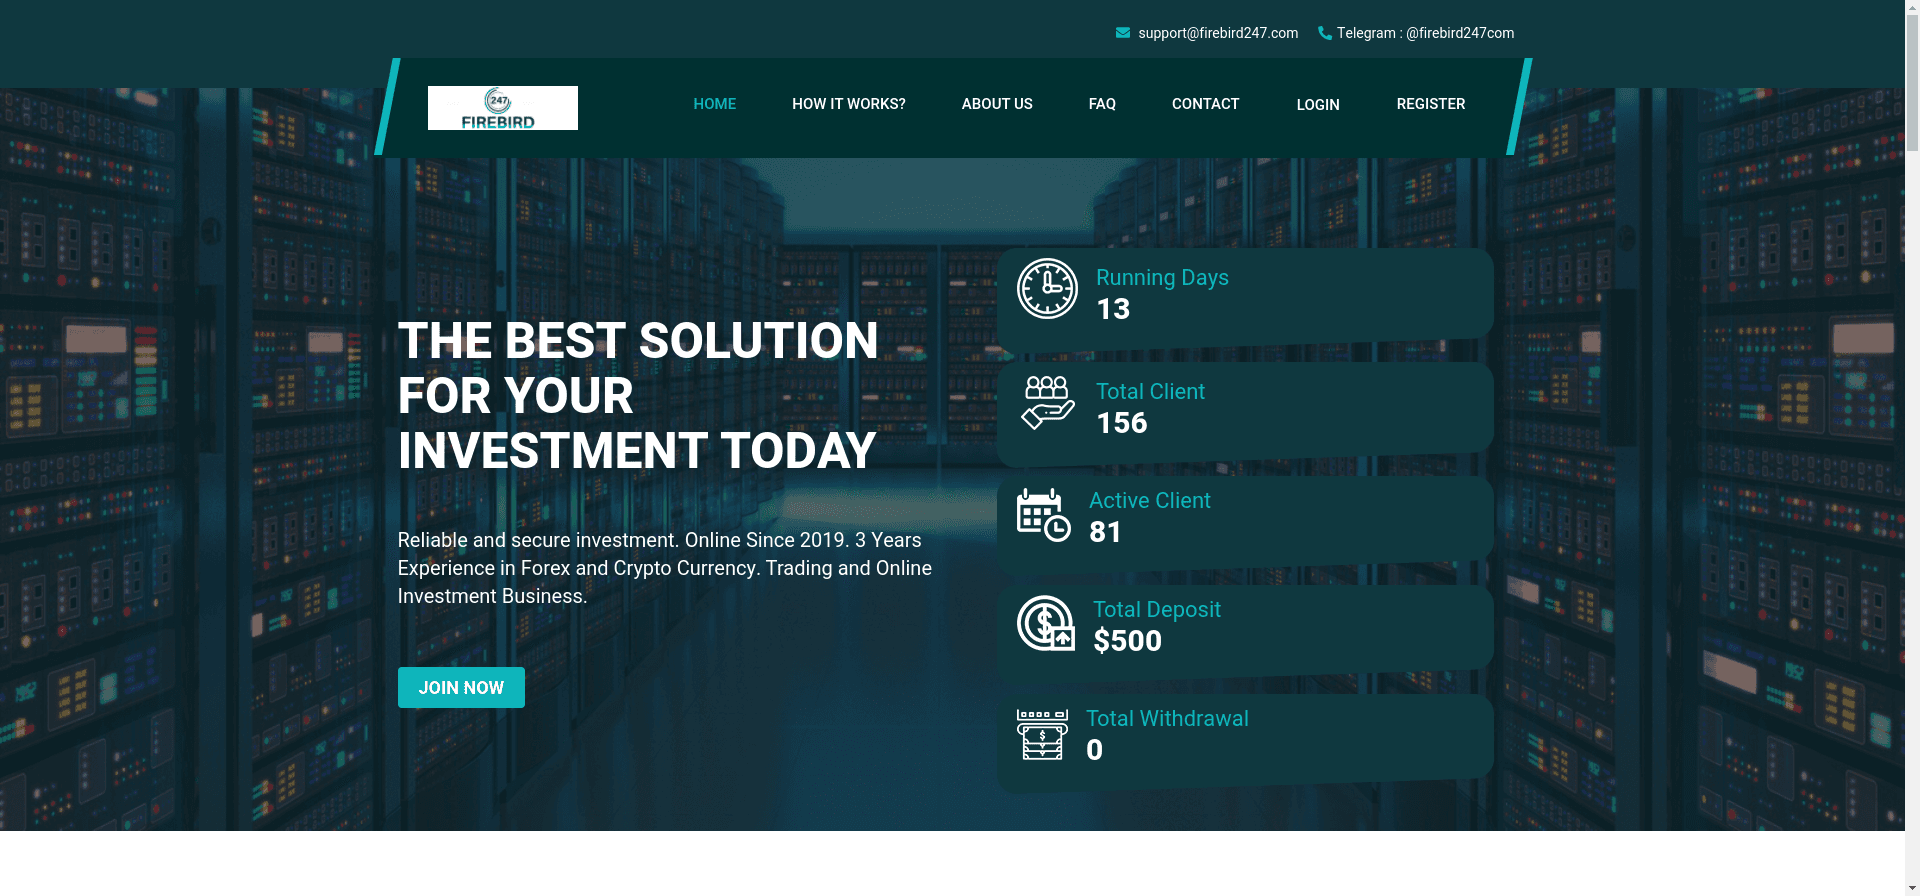Open the FAQ menu item

[1102, 104]
